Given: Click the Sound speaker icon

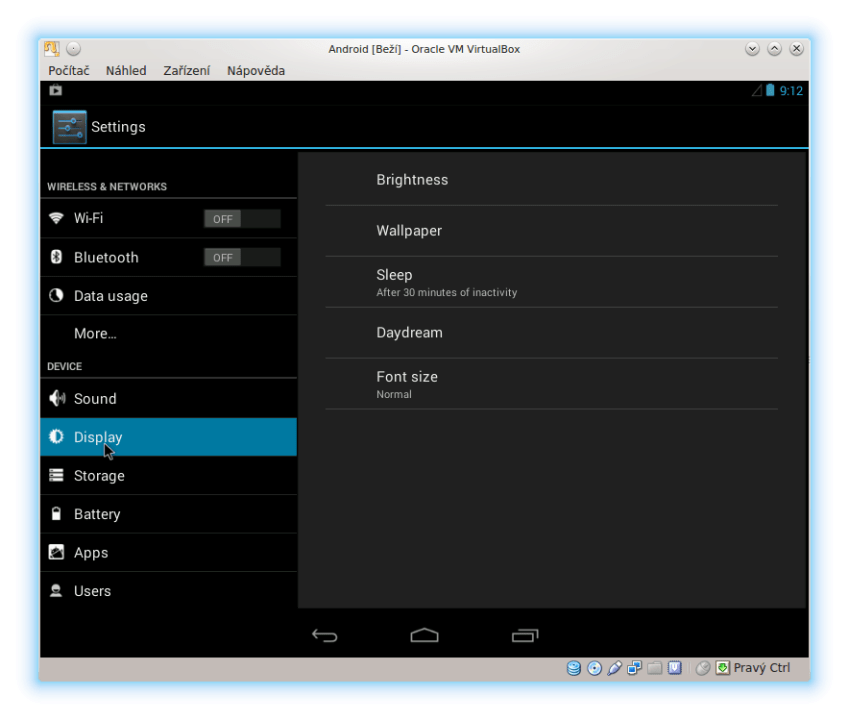Looking at the screenshot, I should [x=57, y=398].
